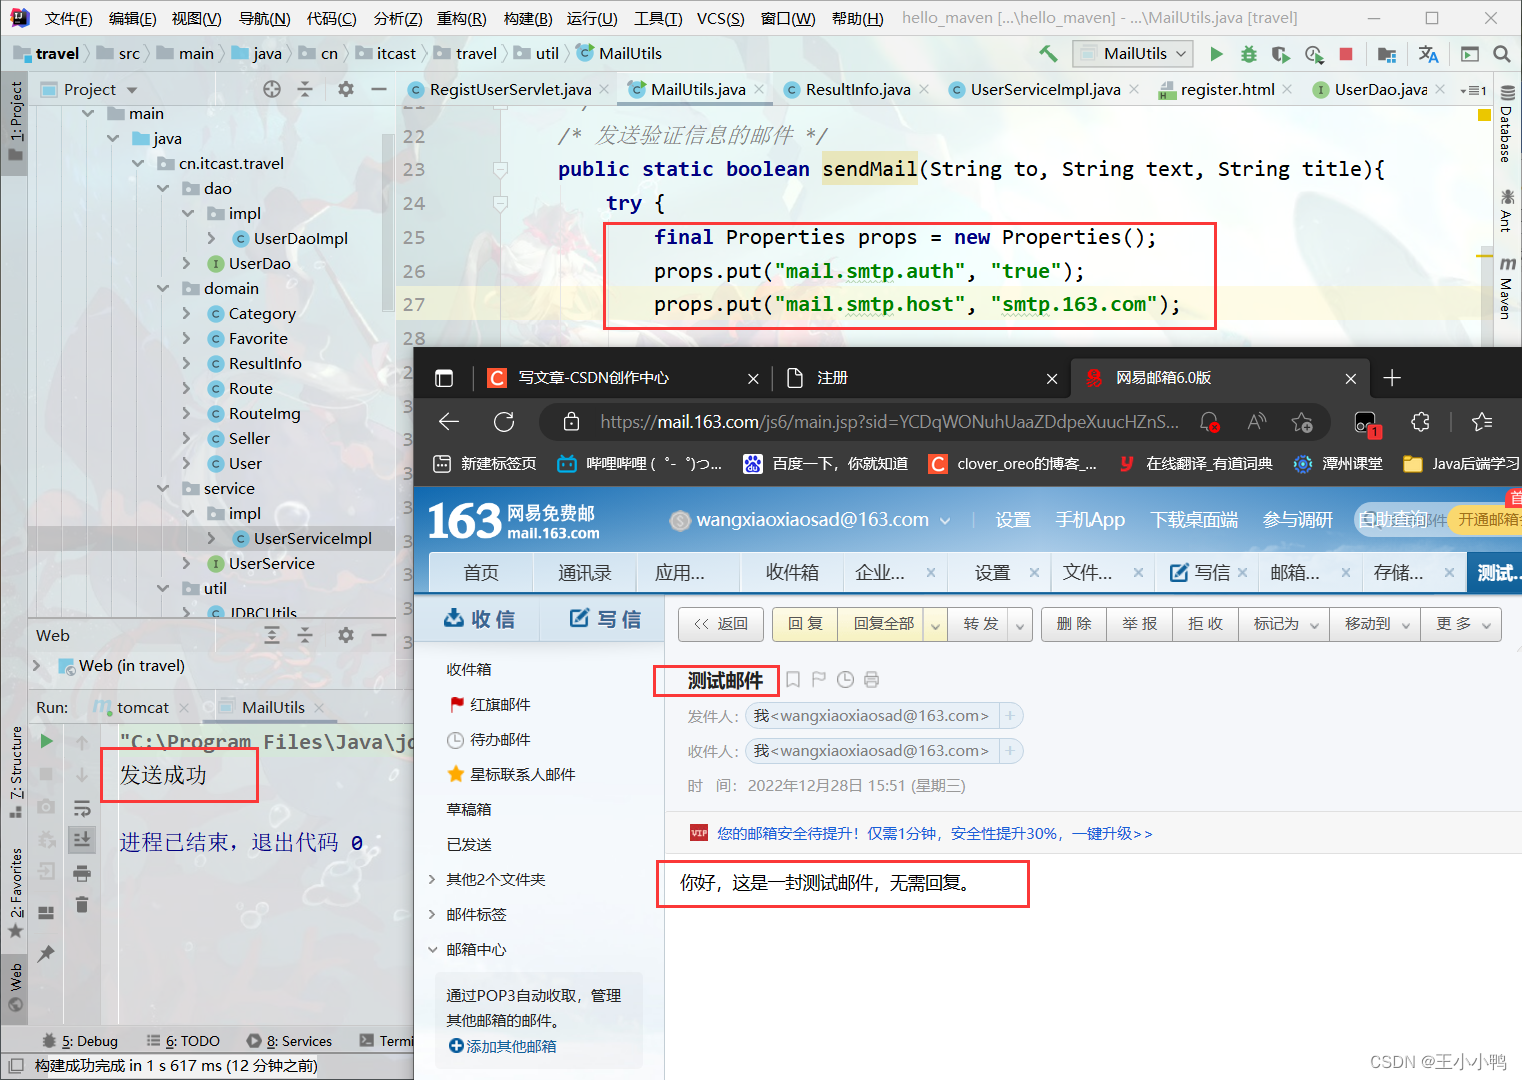Image resolution: width=1522 pixels, height=1080 pixels.
Task: Print console output in Run panel
Action: point(82,873)
